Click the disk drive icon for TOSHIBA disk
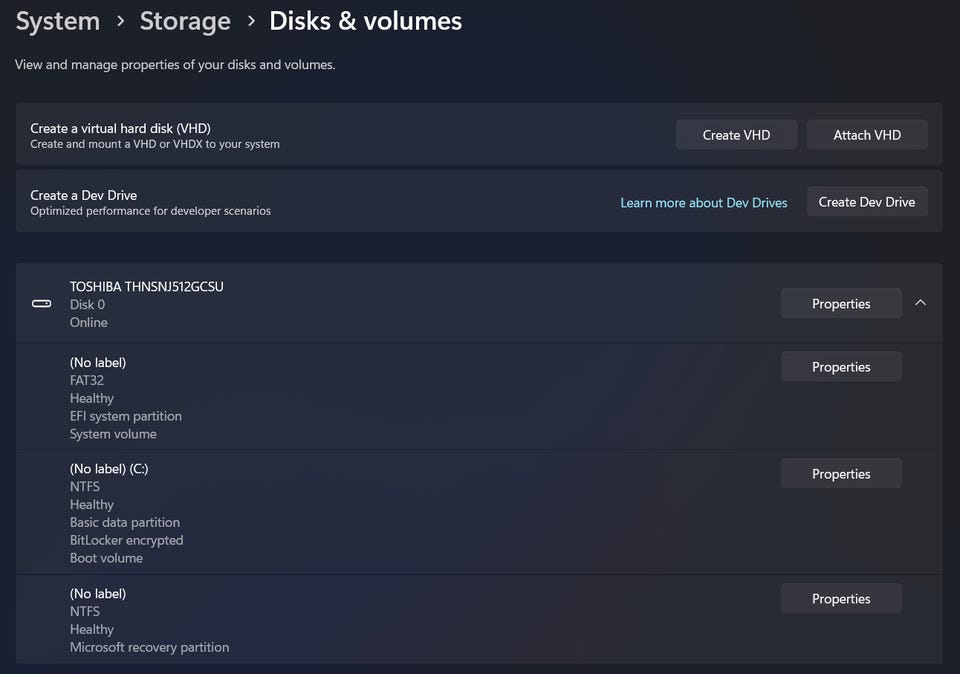The image size is (960, 674). click(42, 304)
